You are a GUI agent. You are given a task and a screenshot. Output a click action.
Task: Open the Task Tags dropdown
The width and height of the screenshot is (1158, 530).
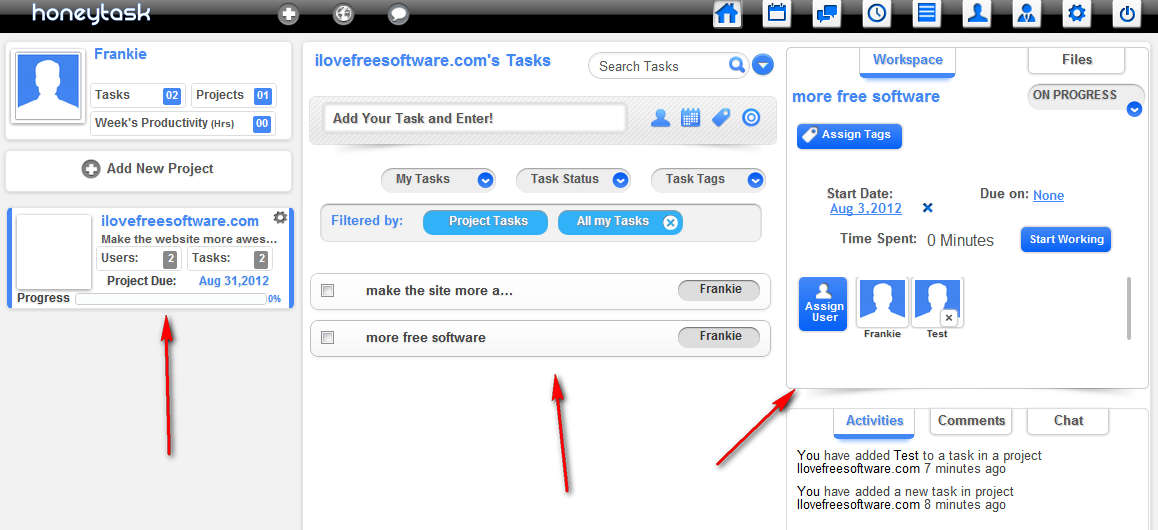708,179
